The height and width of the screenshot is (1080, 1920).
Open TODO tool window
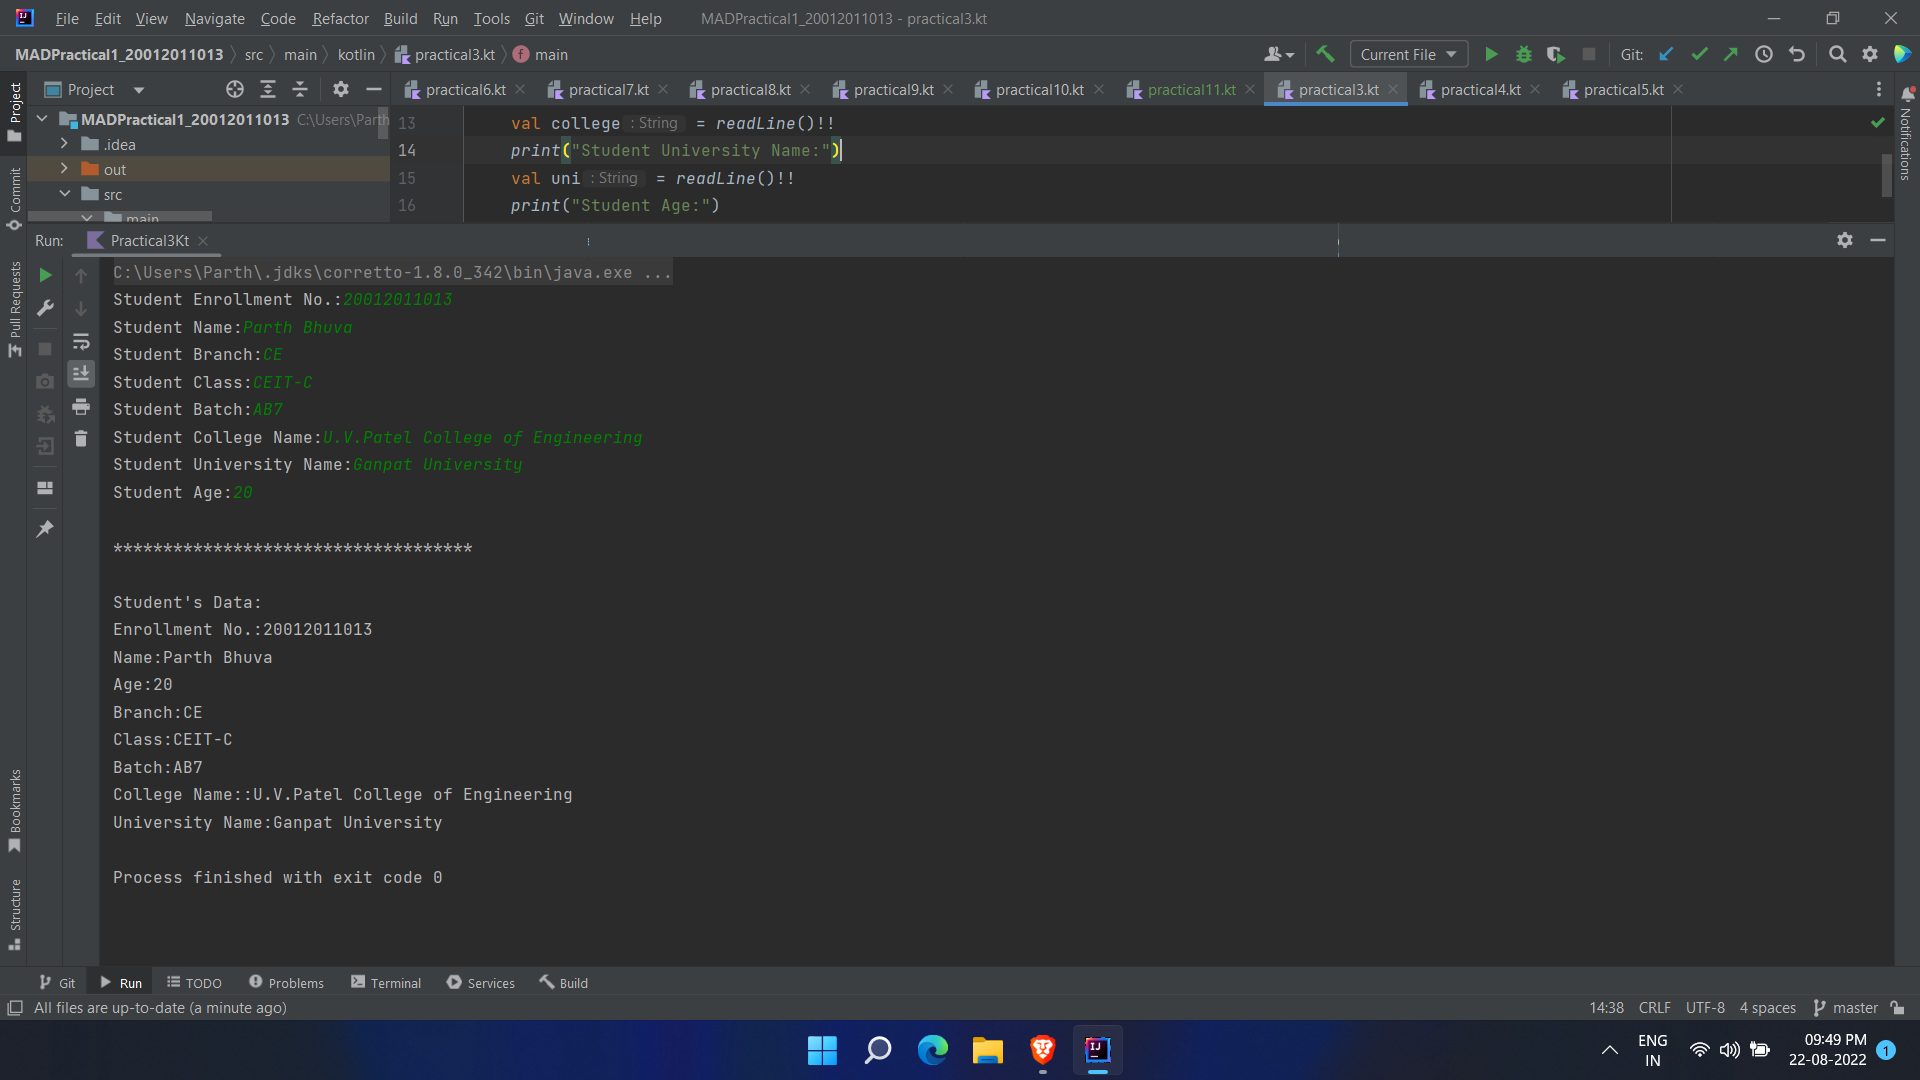(x=194, y=983)
